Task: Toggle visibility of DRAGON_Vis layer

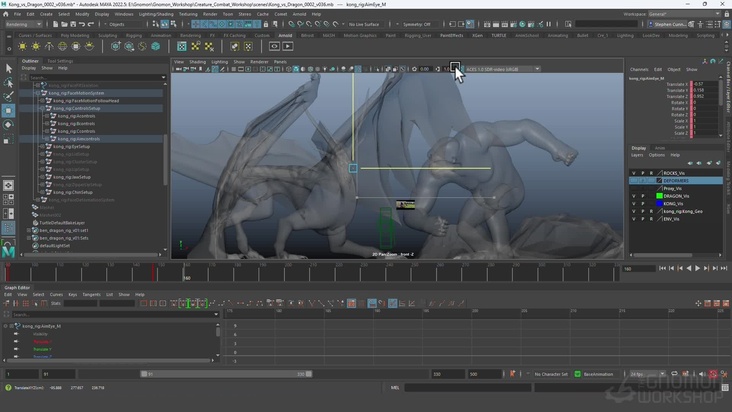Action: click(x=633, y=196)
